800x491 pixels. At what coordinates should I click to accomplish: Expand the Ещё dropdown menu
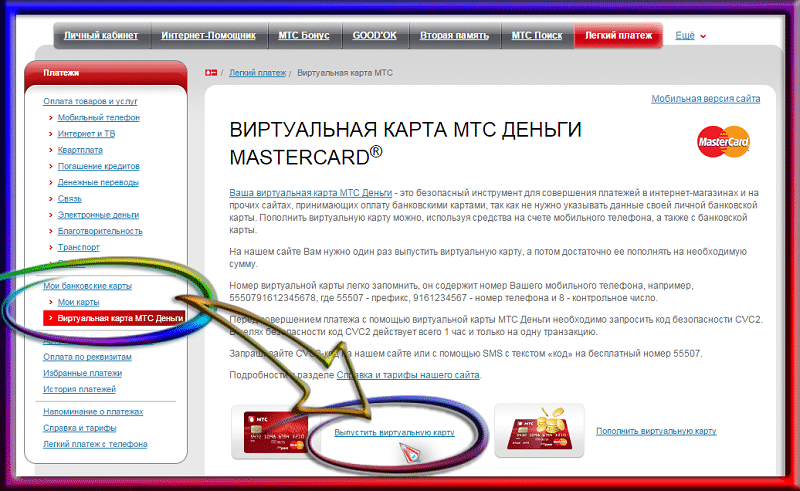[x=690, y=36]
